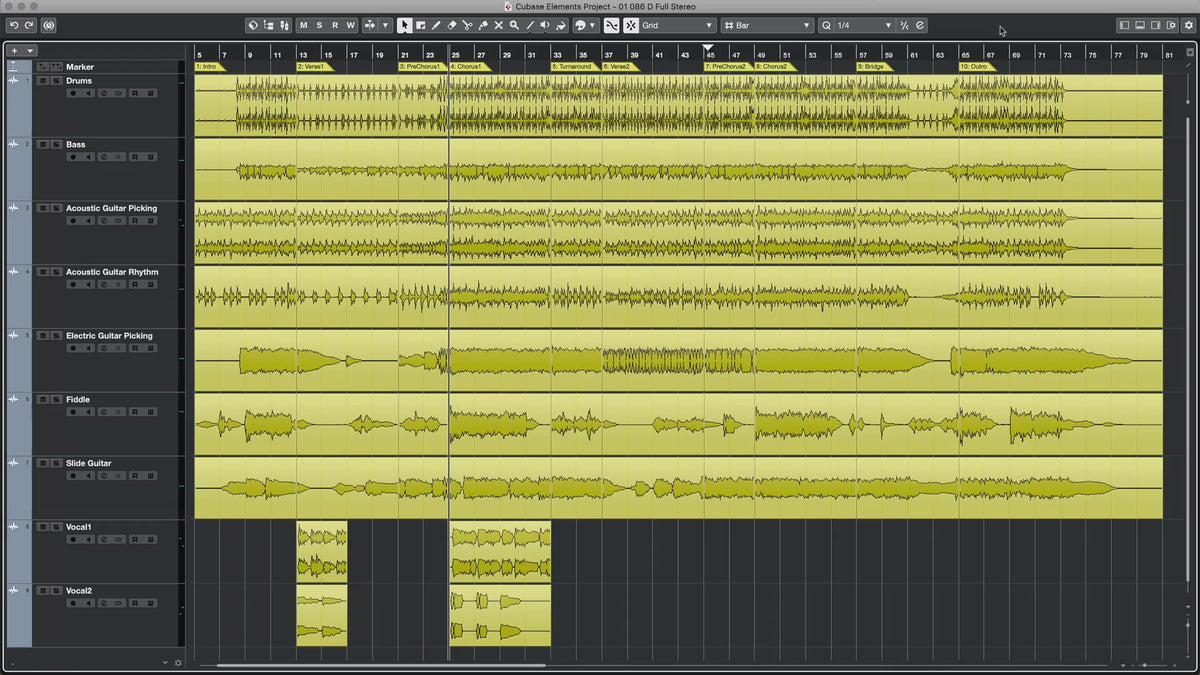Click the Undo arrow icon
Viewport: 1200px width, 675px height.
tap(14, 25)
